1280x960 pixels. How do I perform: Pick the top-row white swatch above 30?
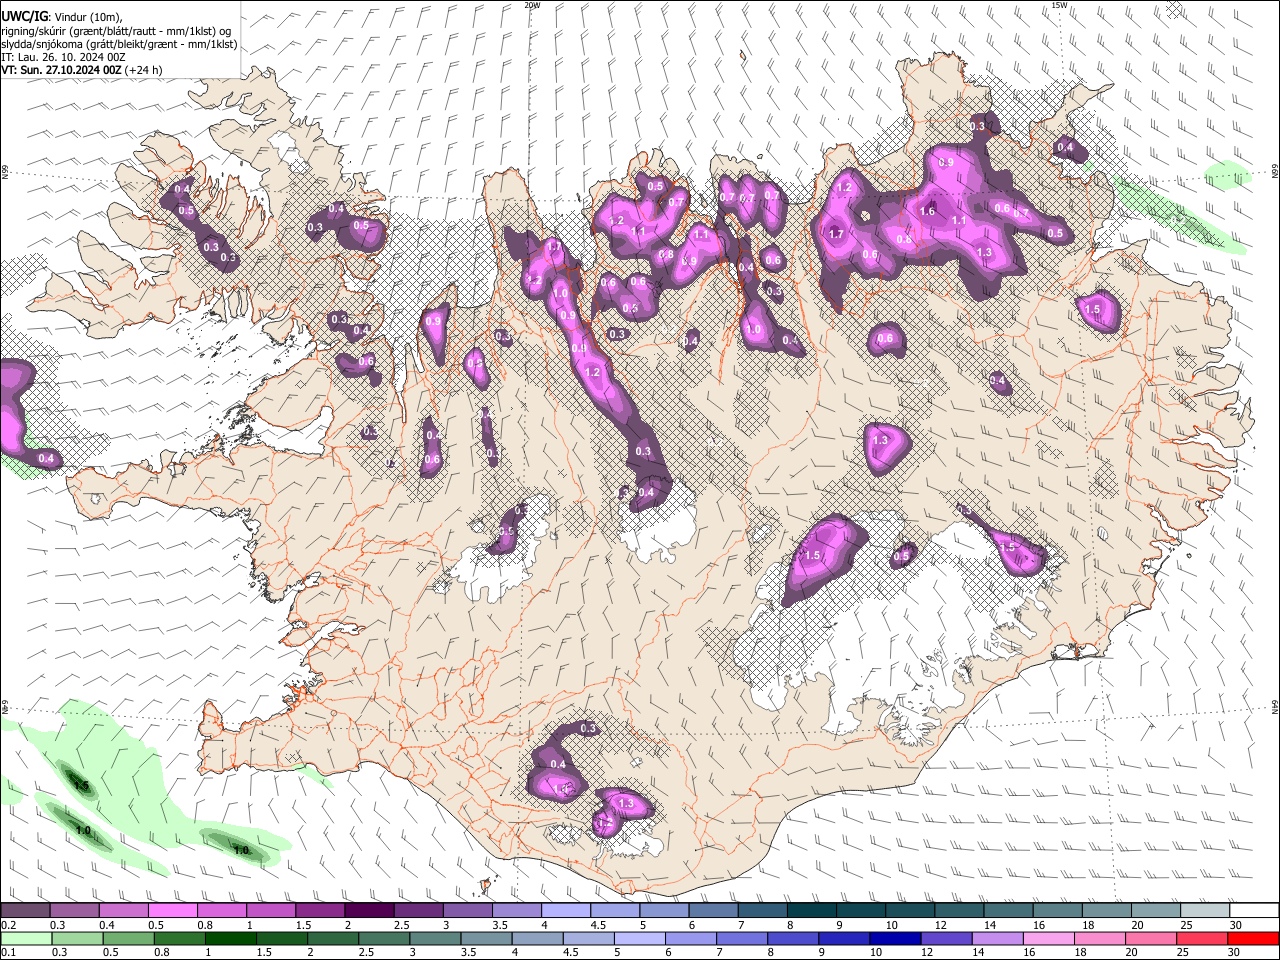1254,911
